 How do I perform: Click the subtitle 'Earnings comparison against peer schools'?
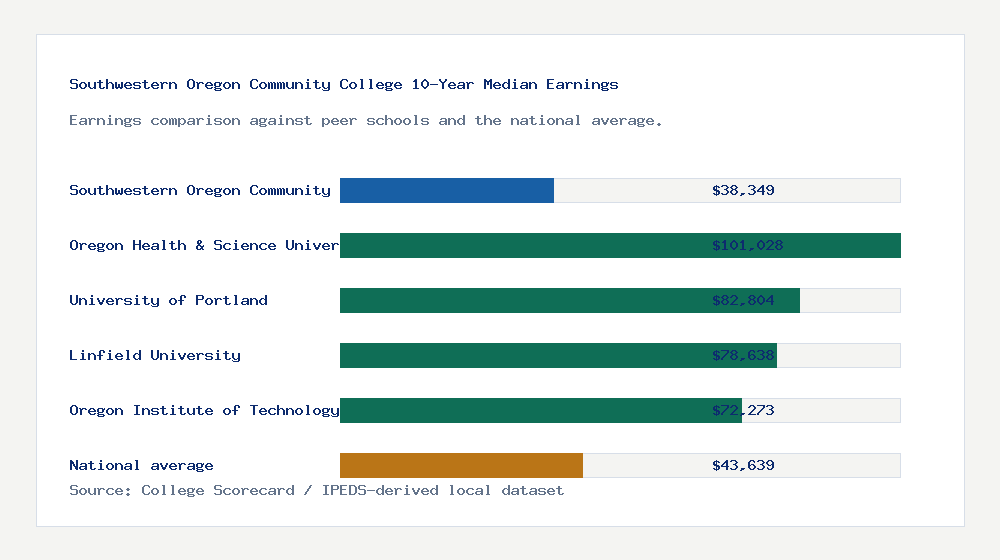pos(249,121)
